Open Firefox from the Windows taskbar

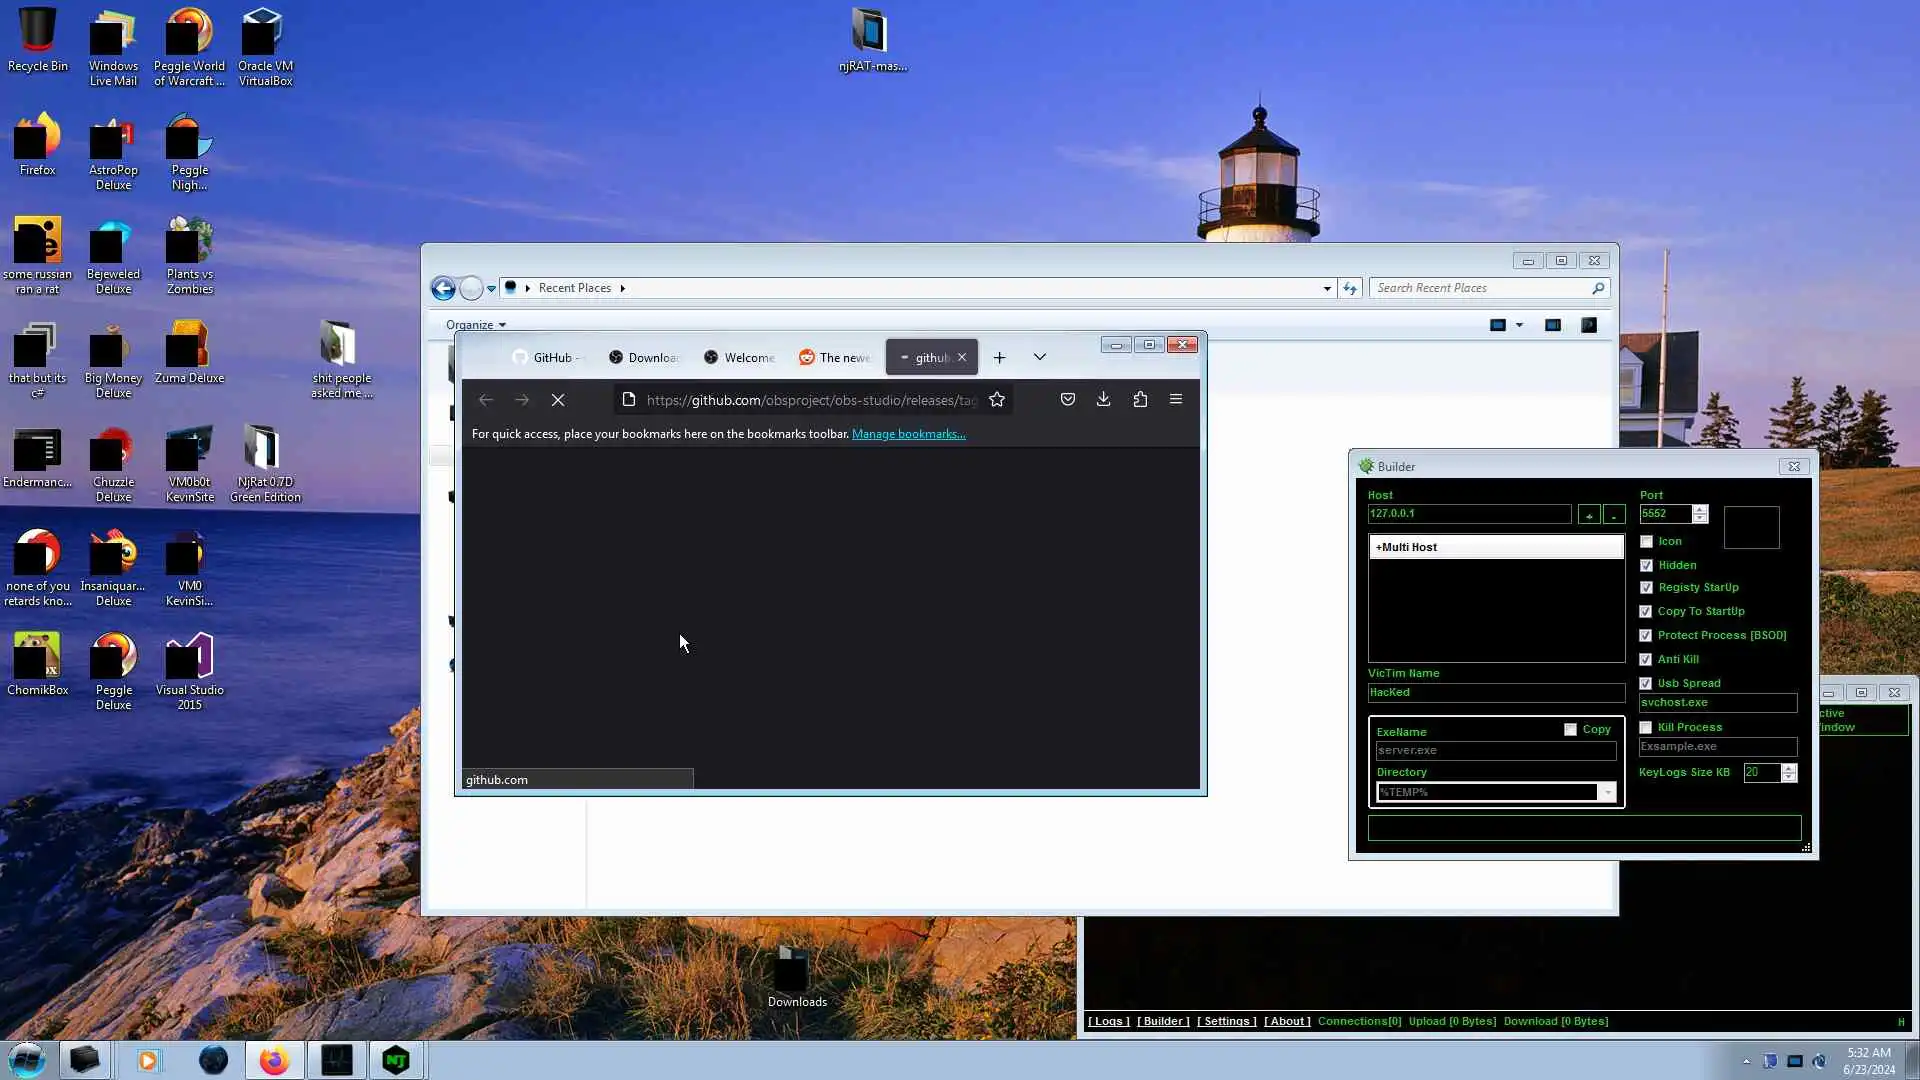pos(274,1060)
